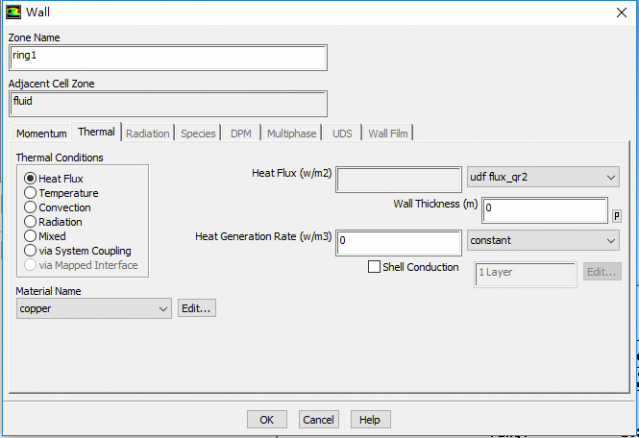639x438 pixels.
Task: Select via System Coupling option
Action: [30, 251]
